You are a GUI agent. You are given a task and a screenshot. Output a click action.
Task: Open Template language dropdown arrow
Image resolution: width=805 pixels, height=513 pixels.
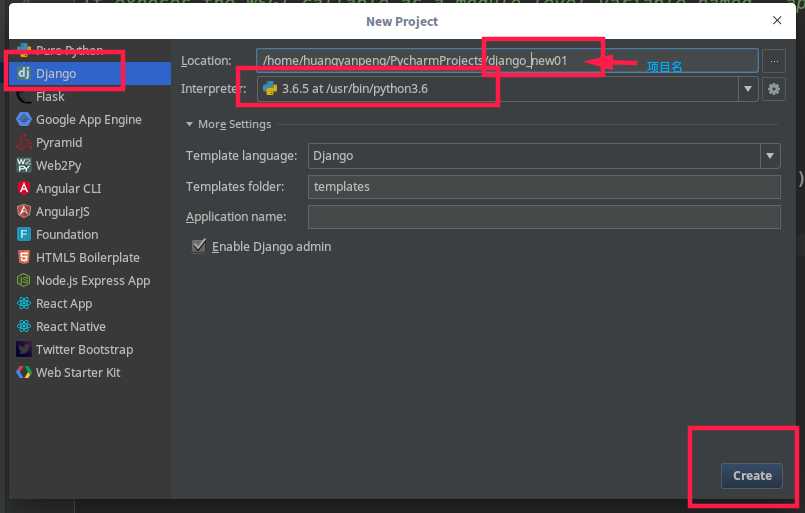(x=770, y=156)
